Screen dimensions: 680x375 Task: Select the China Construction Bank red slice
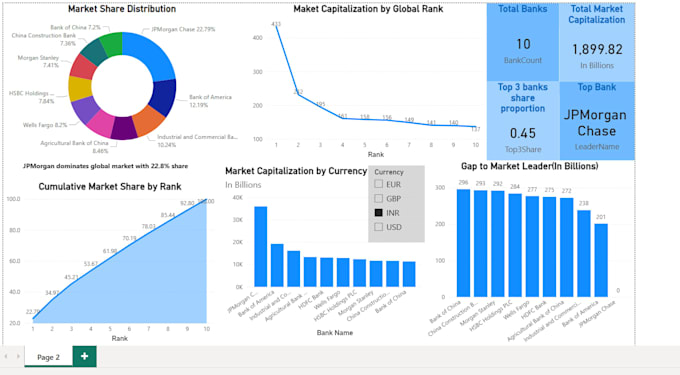[x=84, y=67]
